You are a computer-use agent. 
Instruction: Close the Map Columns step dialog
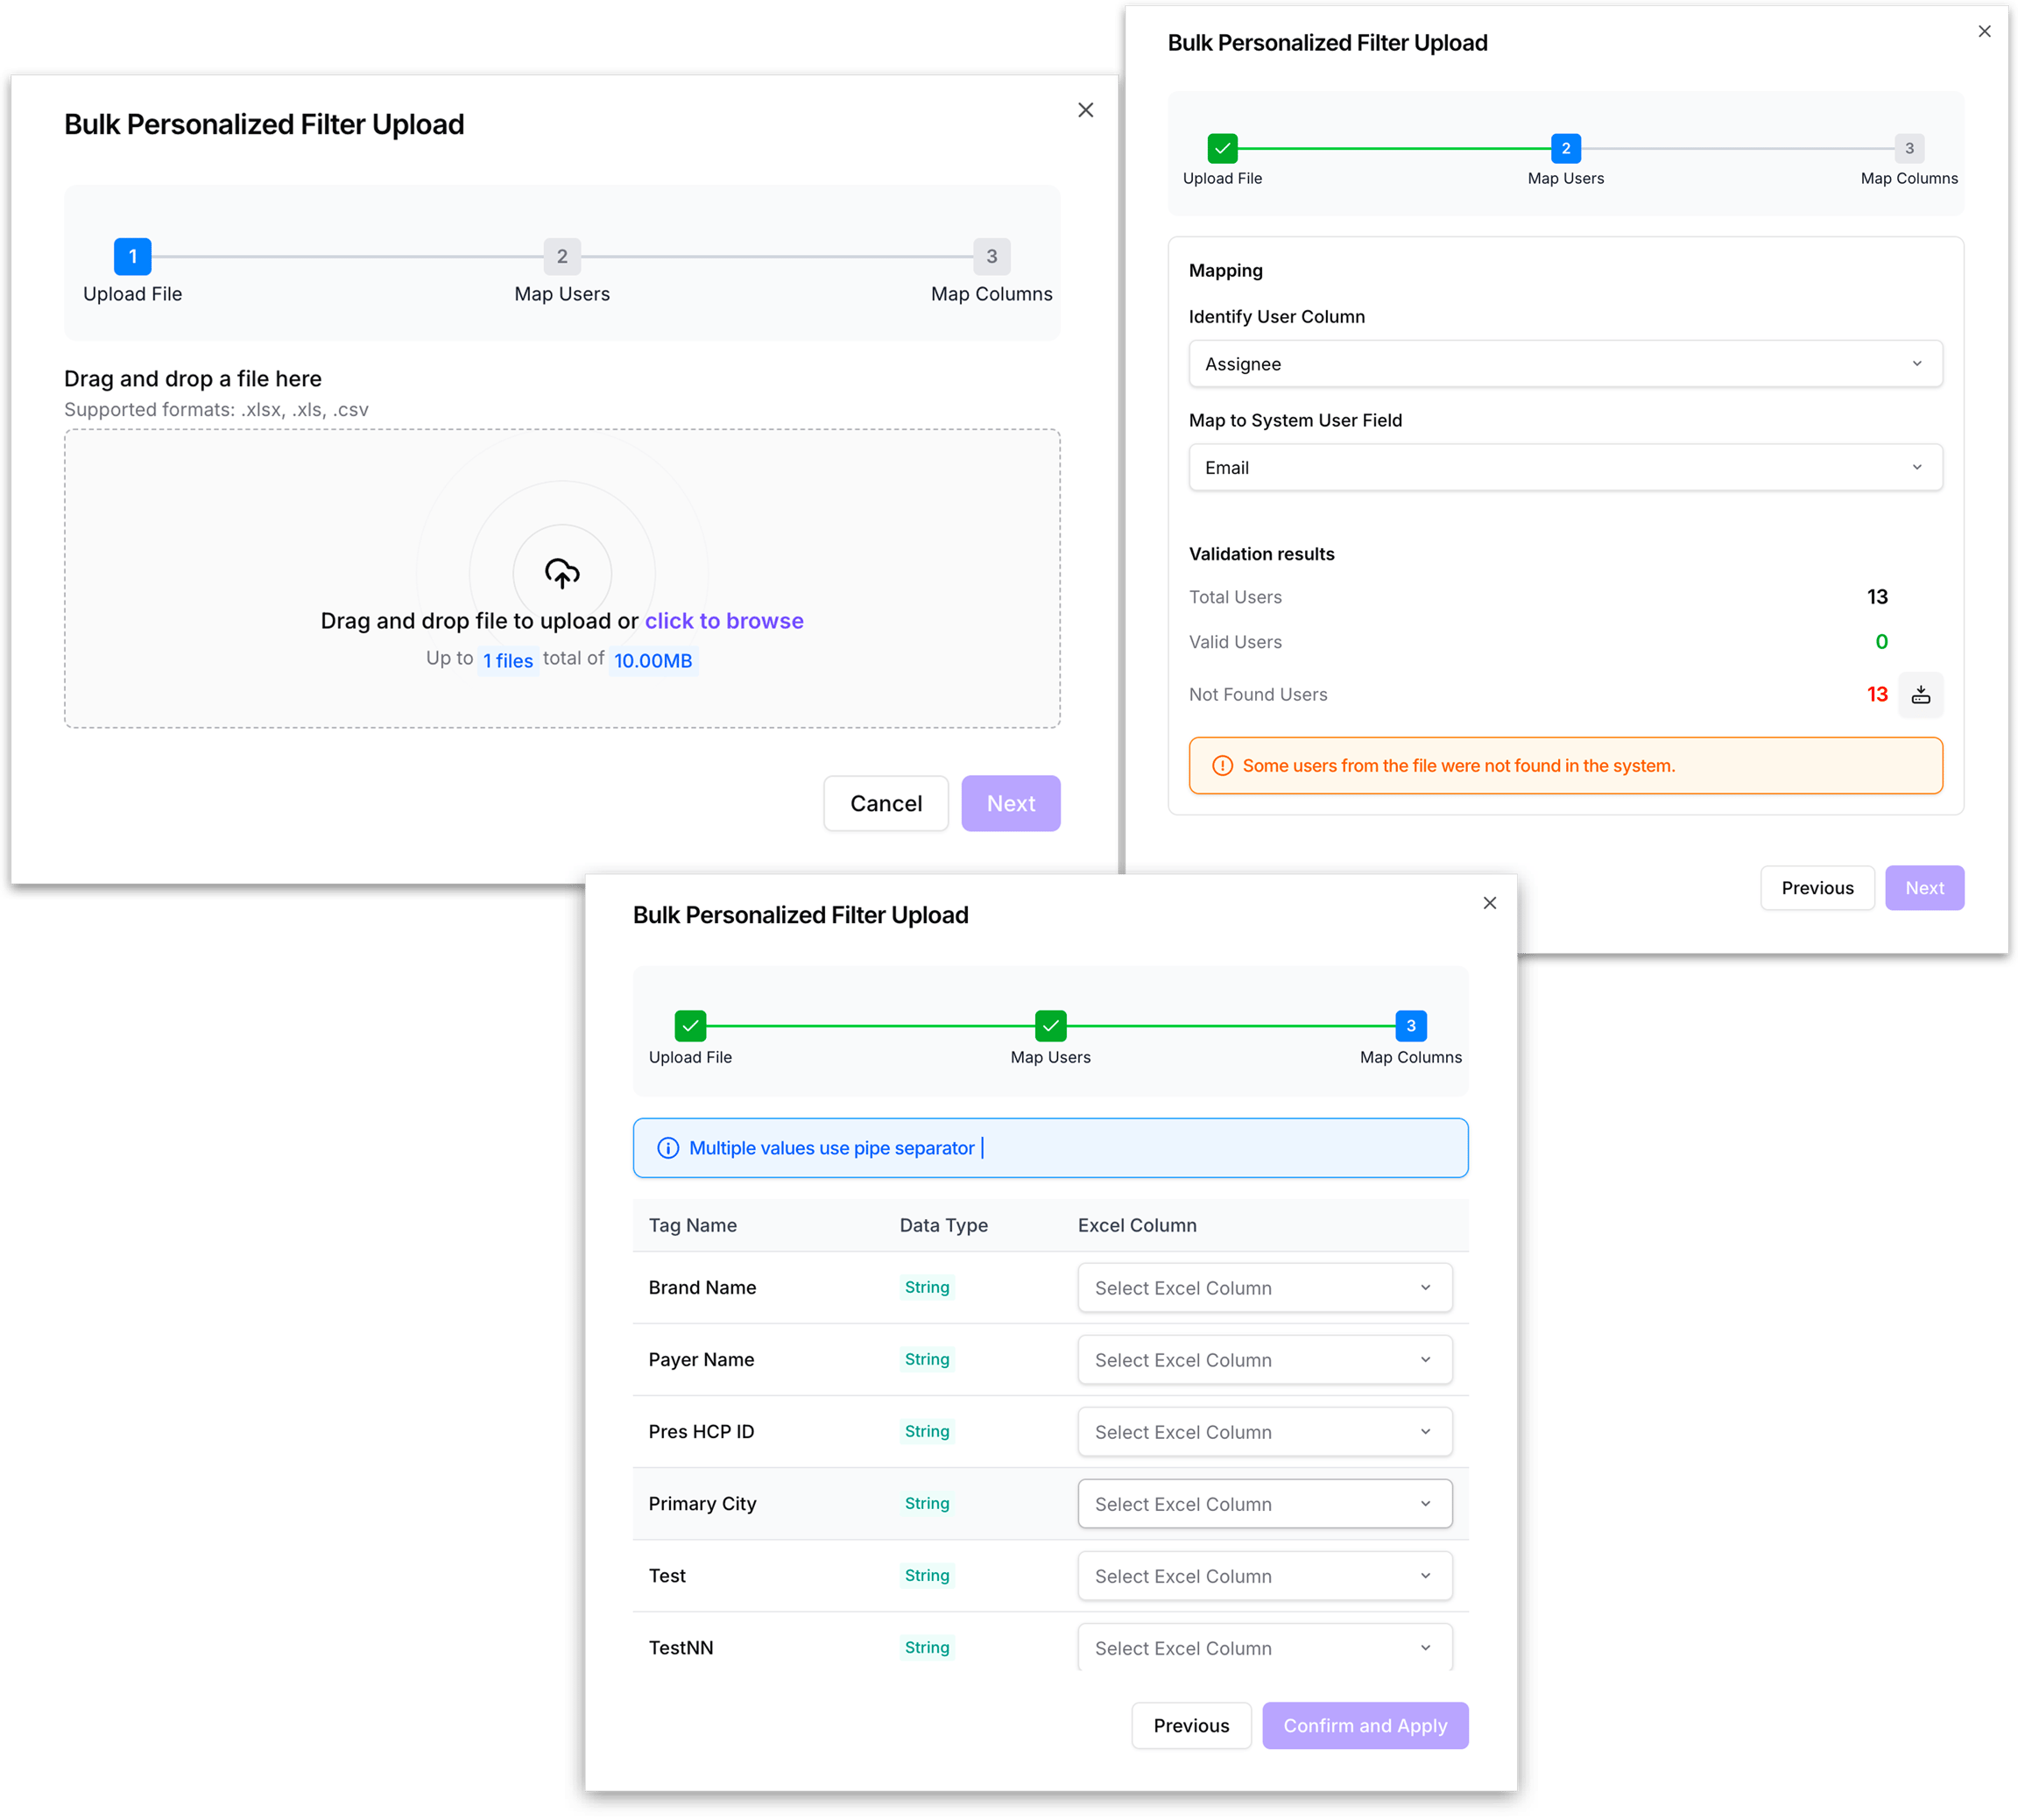click(x=1489, y=903)
